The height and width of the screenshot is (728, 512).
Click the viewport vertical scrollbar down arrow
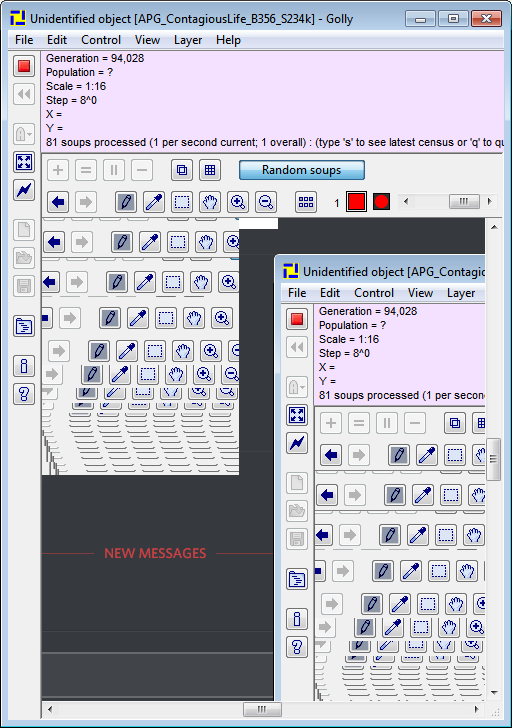point(494,693)
